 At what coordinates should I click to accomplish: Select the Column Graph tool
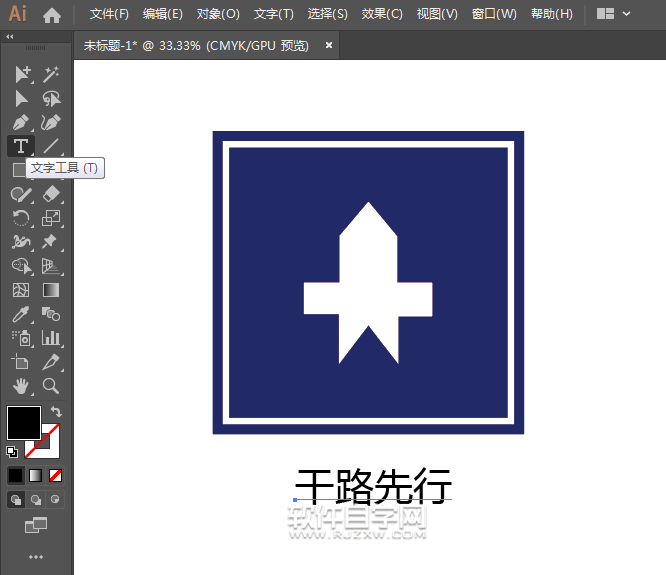(x=51, y=338)
